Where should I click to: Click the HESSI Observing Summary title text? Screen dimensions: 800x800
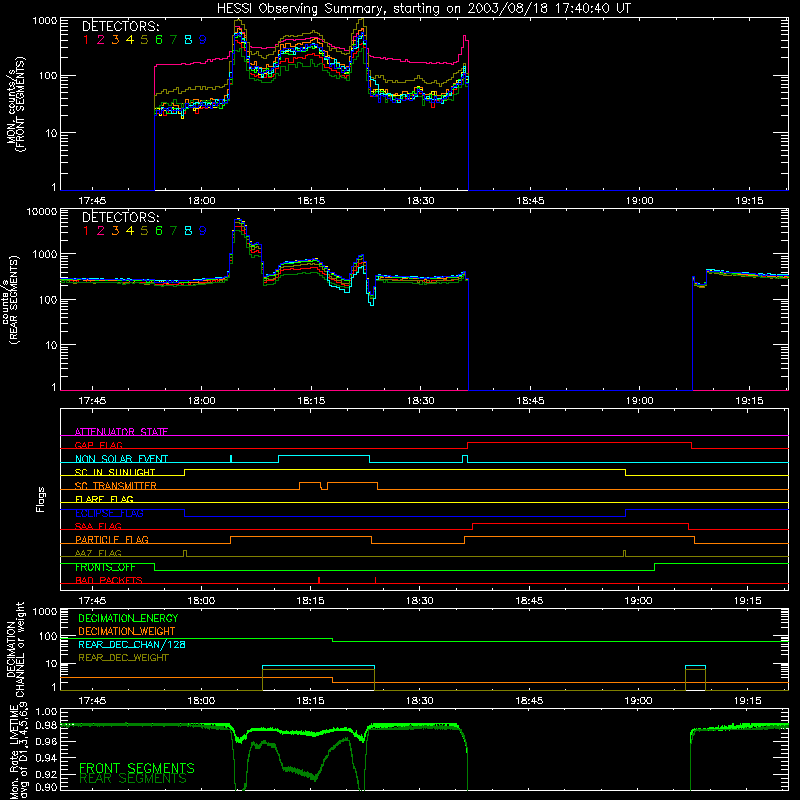423,8
